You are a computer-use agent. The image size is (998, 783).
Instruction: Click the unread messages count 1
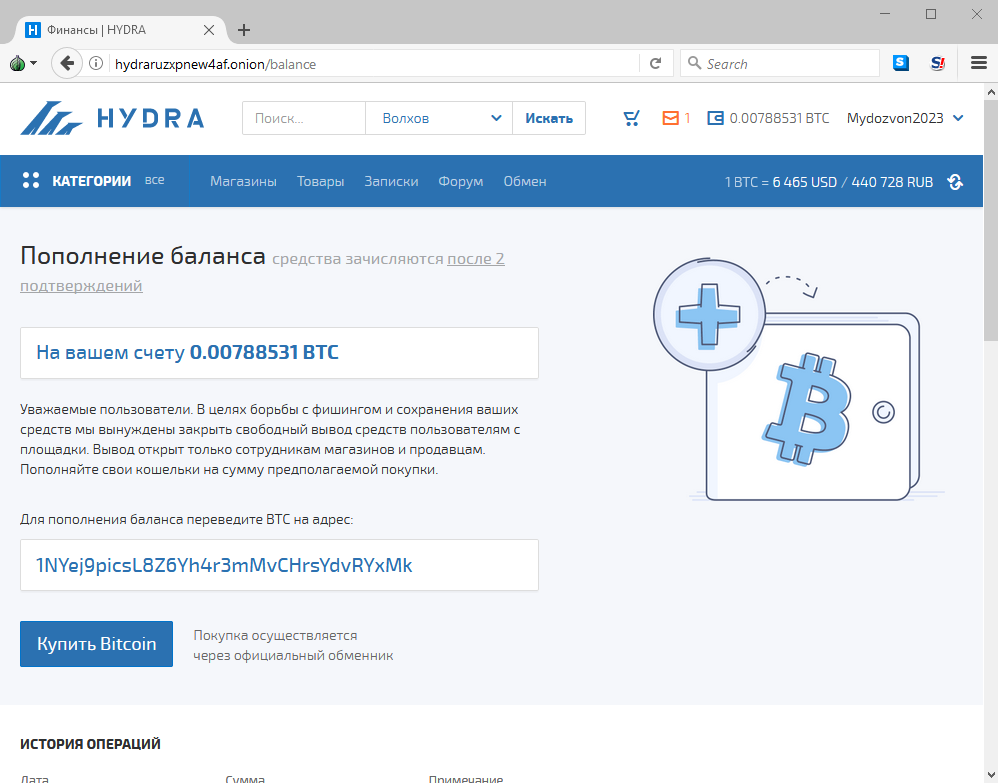tap(687, 118)
